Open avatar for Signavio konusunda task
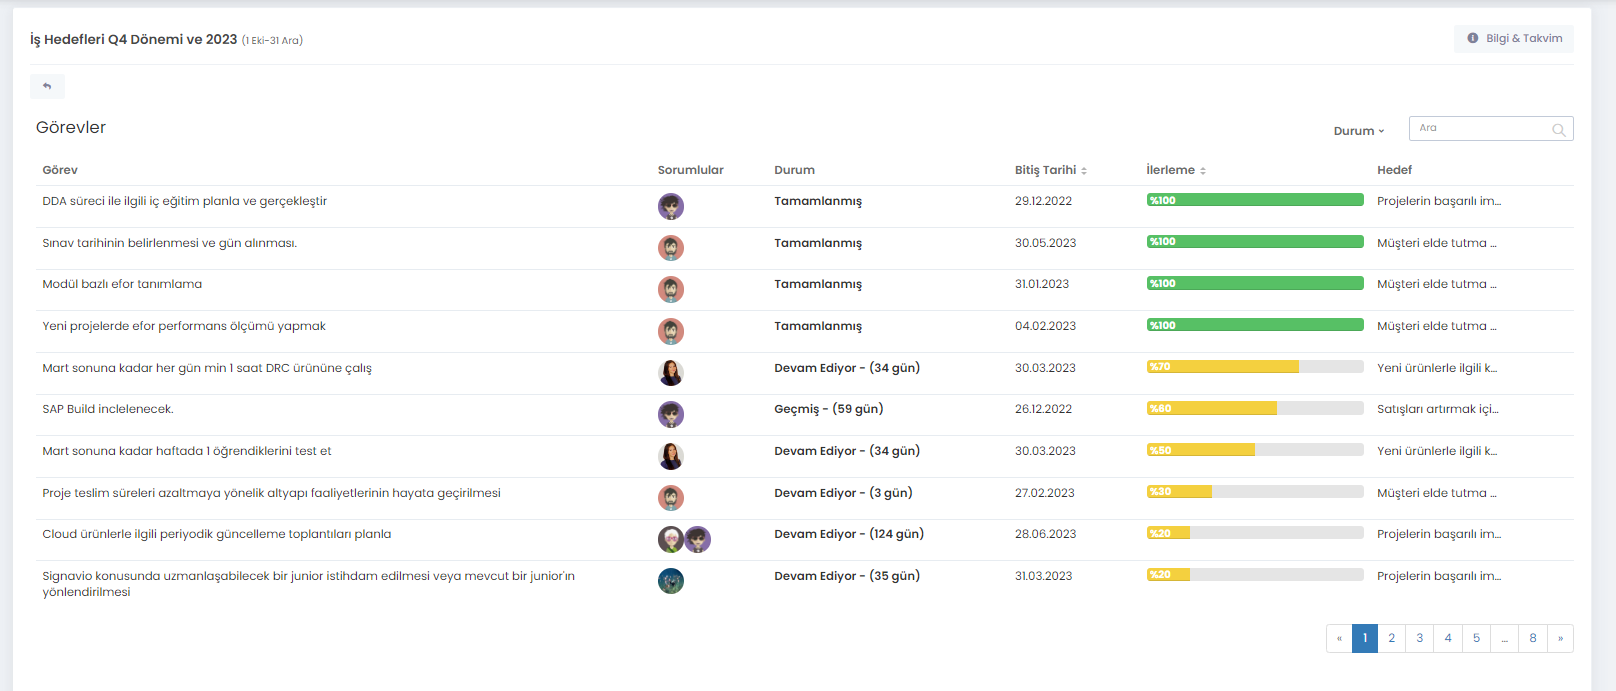The width and height of the screenshot is (1616, 691). 671,581
